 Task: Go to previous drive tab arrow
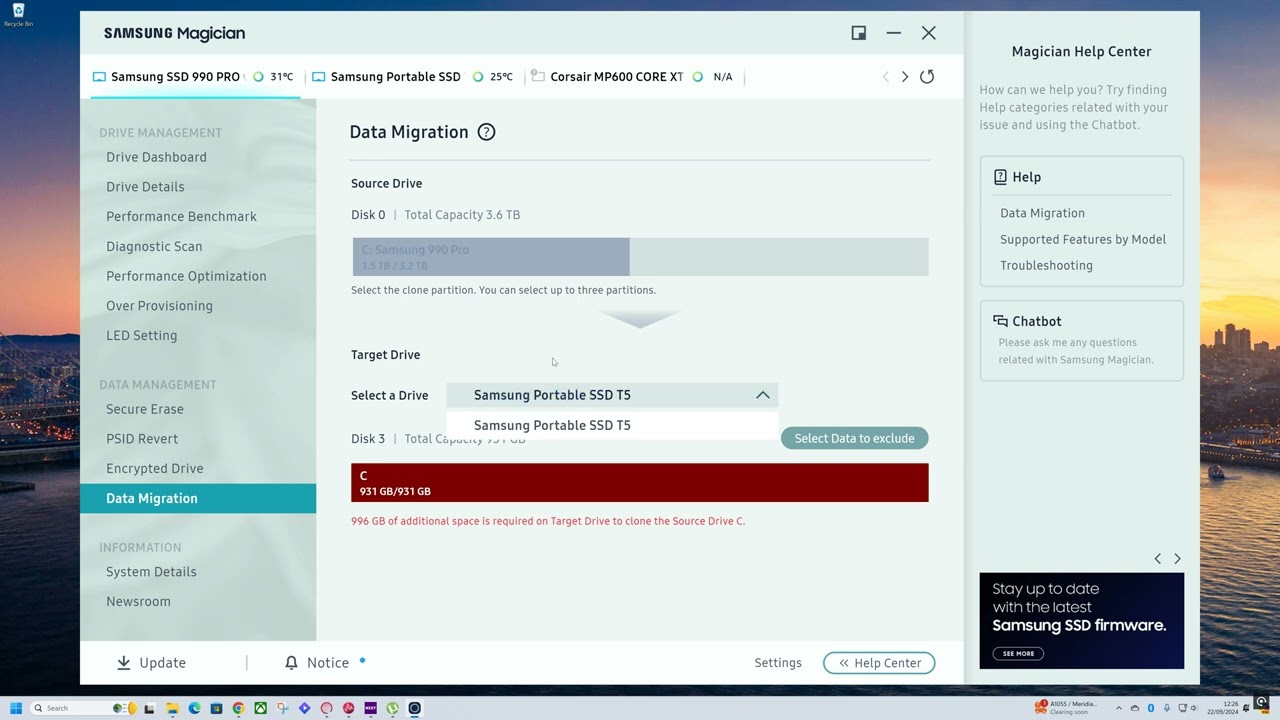point(885,77)
